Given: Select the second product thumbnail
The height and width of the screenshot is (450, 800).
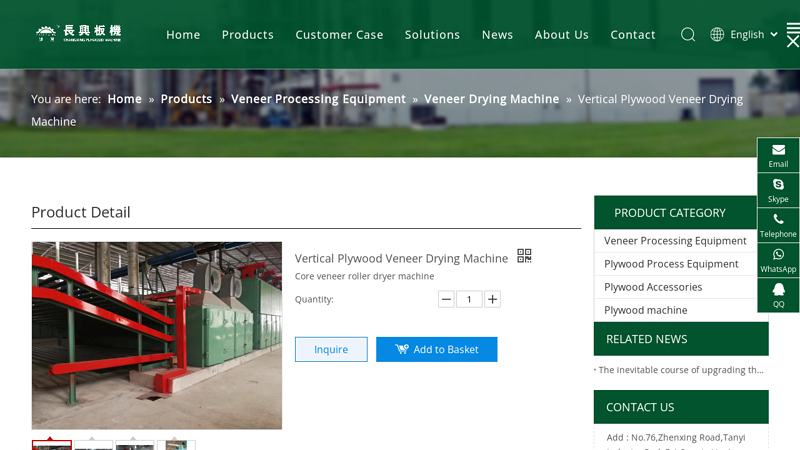Looking at the screenshot, I should point(93,445).
